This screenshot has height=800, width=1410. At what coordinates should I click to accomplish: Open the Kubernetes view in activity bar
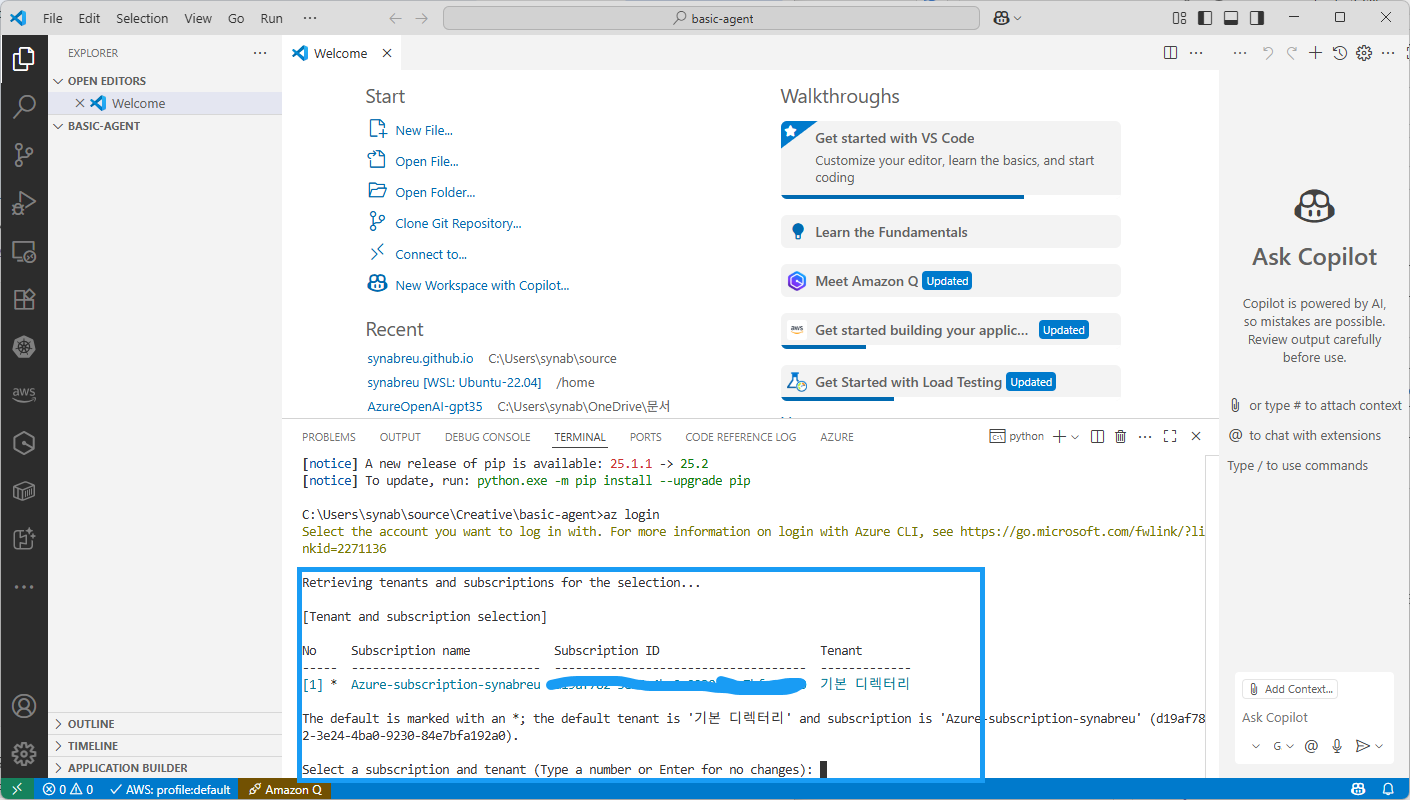click(24, 347)
